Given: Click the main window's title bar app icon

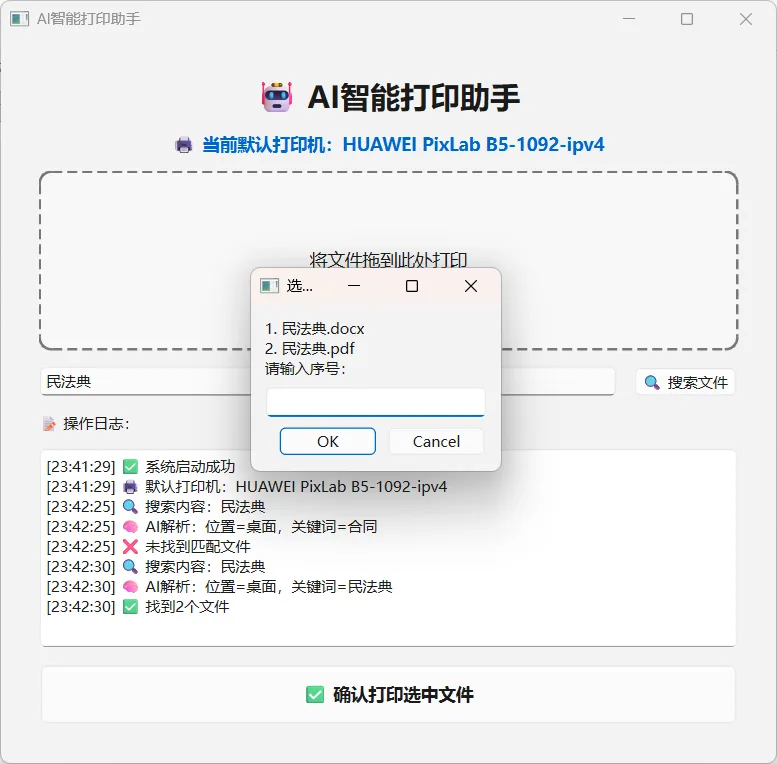Looking at the screenshot, I should [20, 19].
